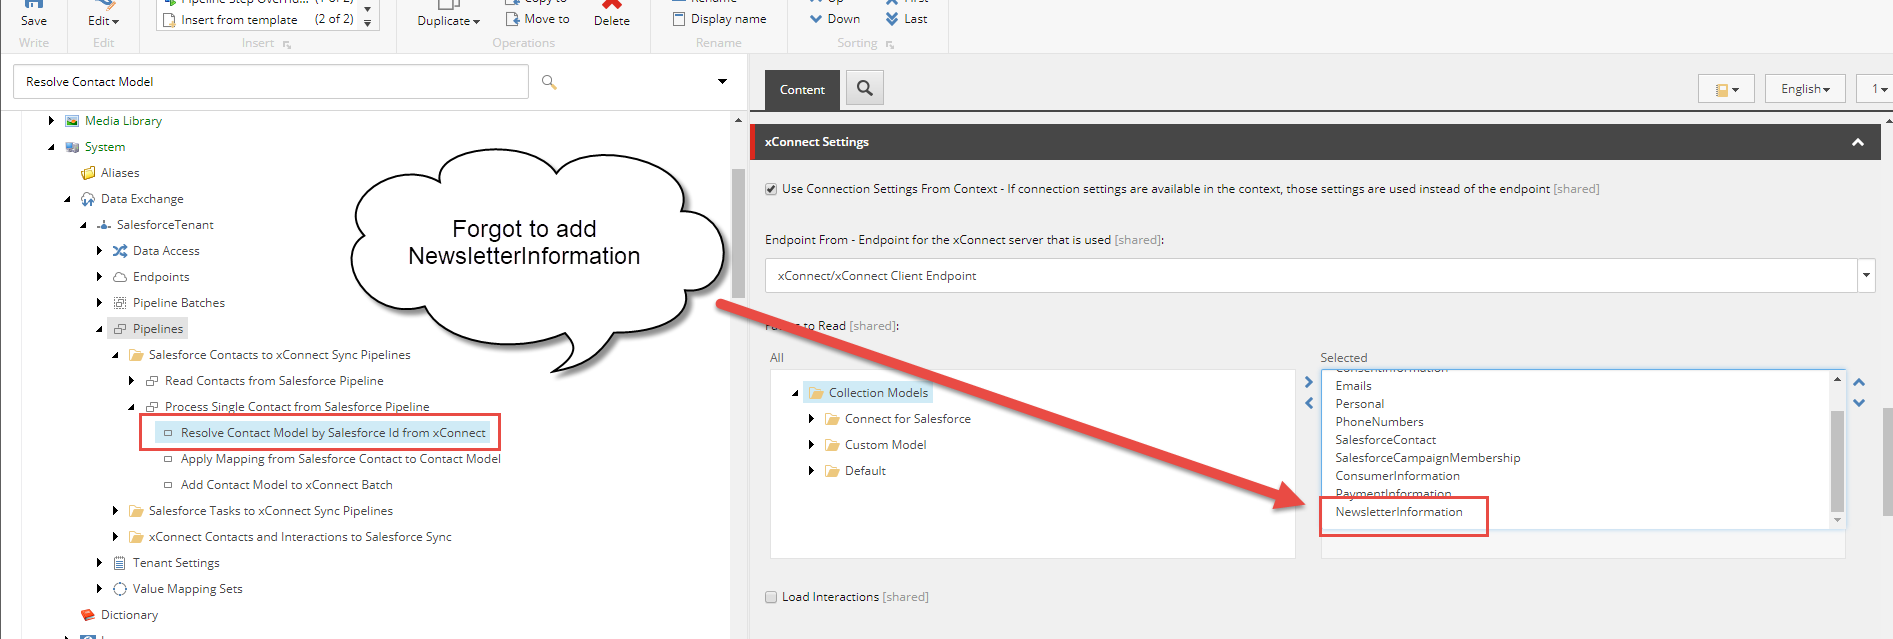Enable the Load Interactions checkbox
The image size is (1893, 639).
tap(771, 597)
